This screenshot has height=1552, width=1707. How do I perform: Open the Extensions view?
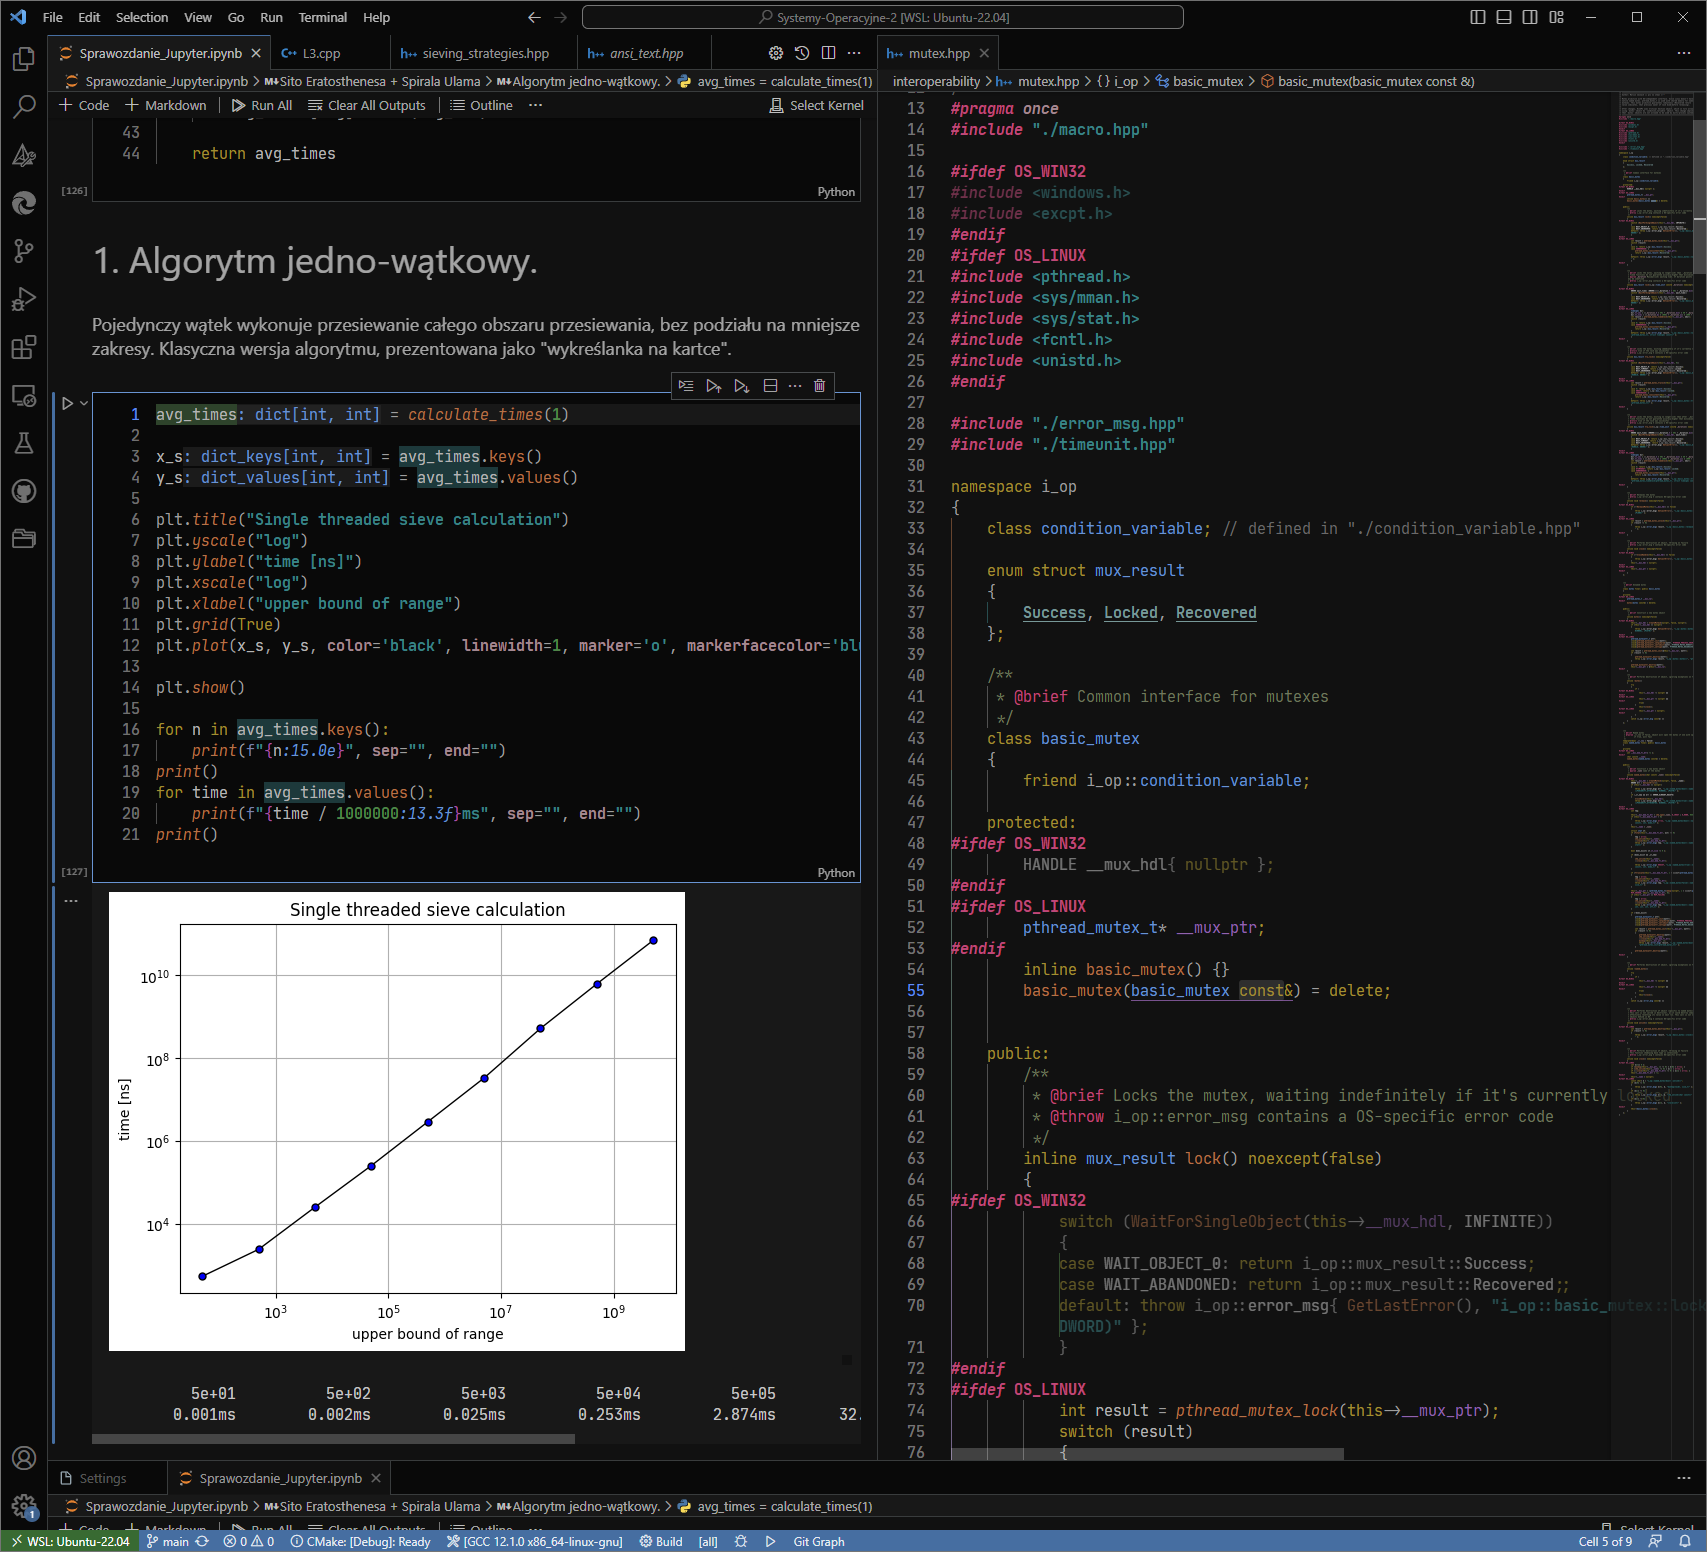coord(24,347)
